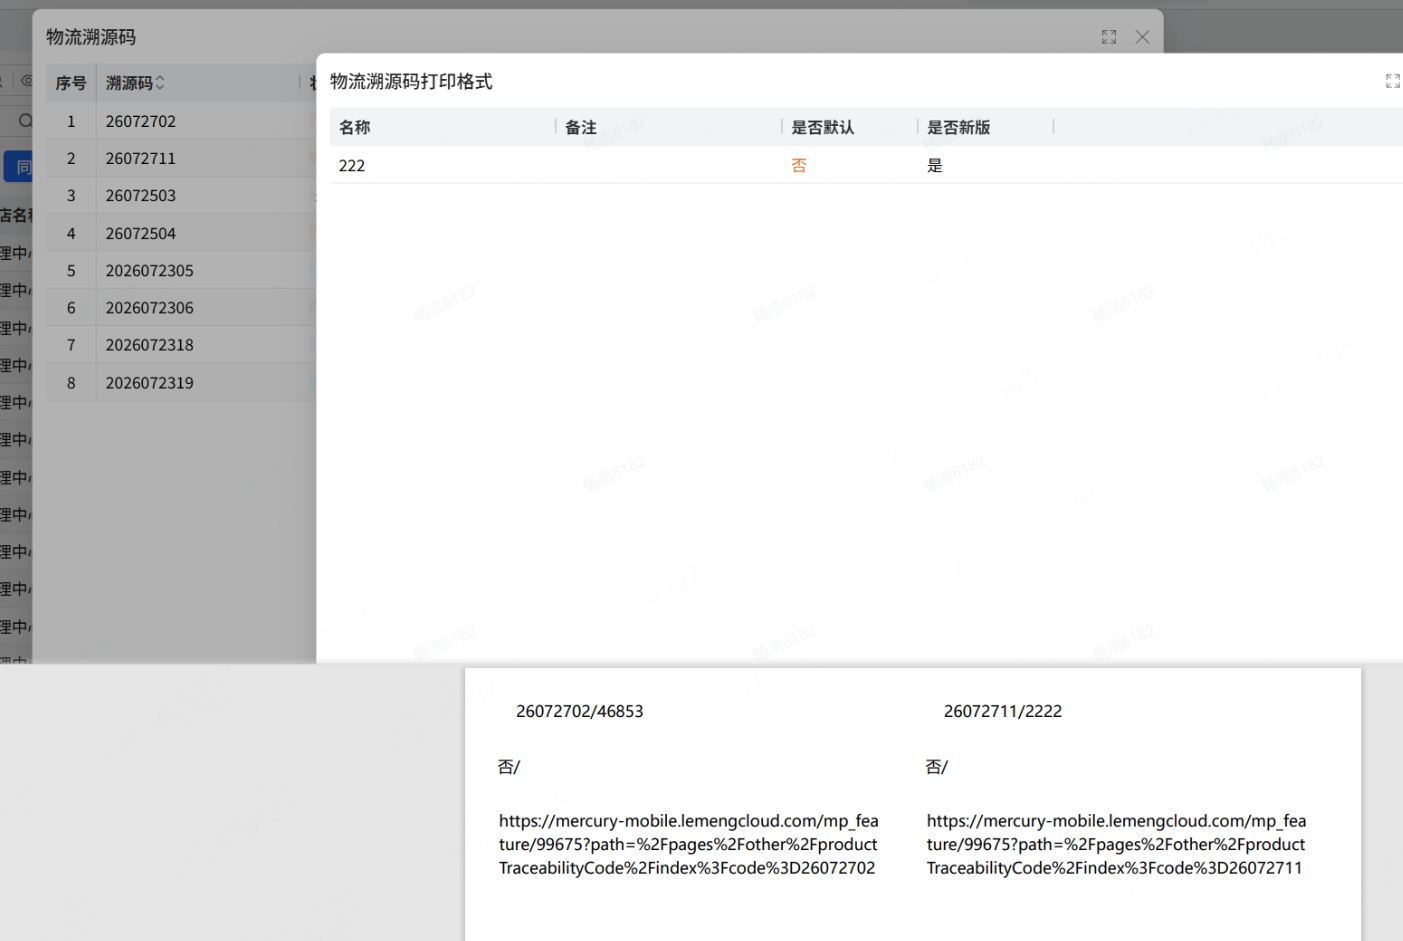This screenshot has width=1403, height=941.
Task: Select traceability code 26072702 row
Action: click(x=181, y=121)
